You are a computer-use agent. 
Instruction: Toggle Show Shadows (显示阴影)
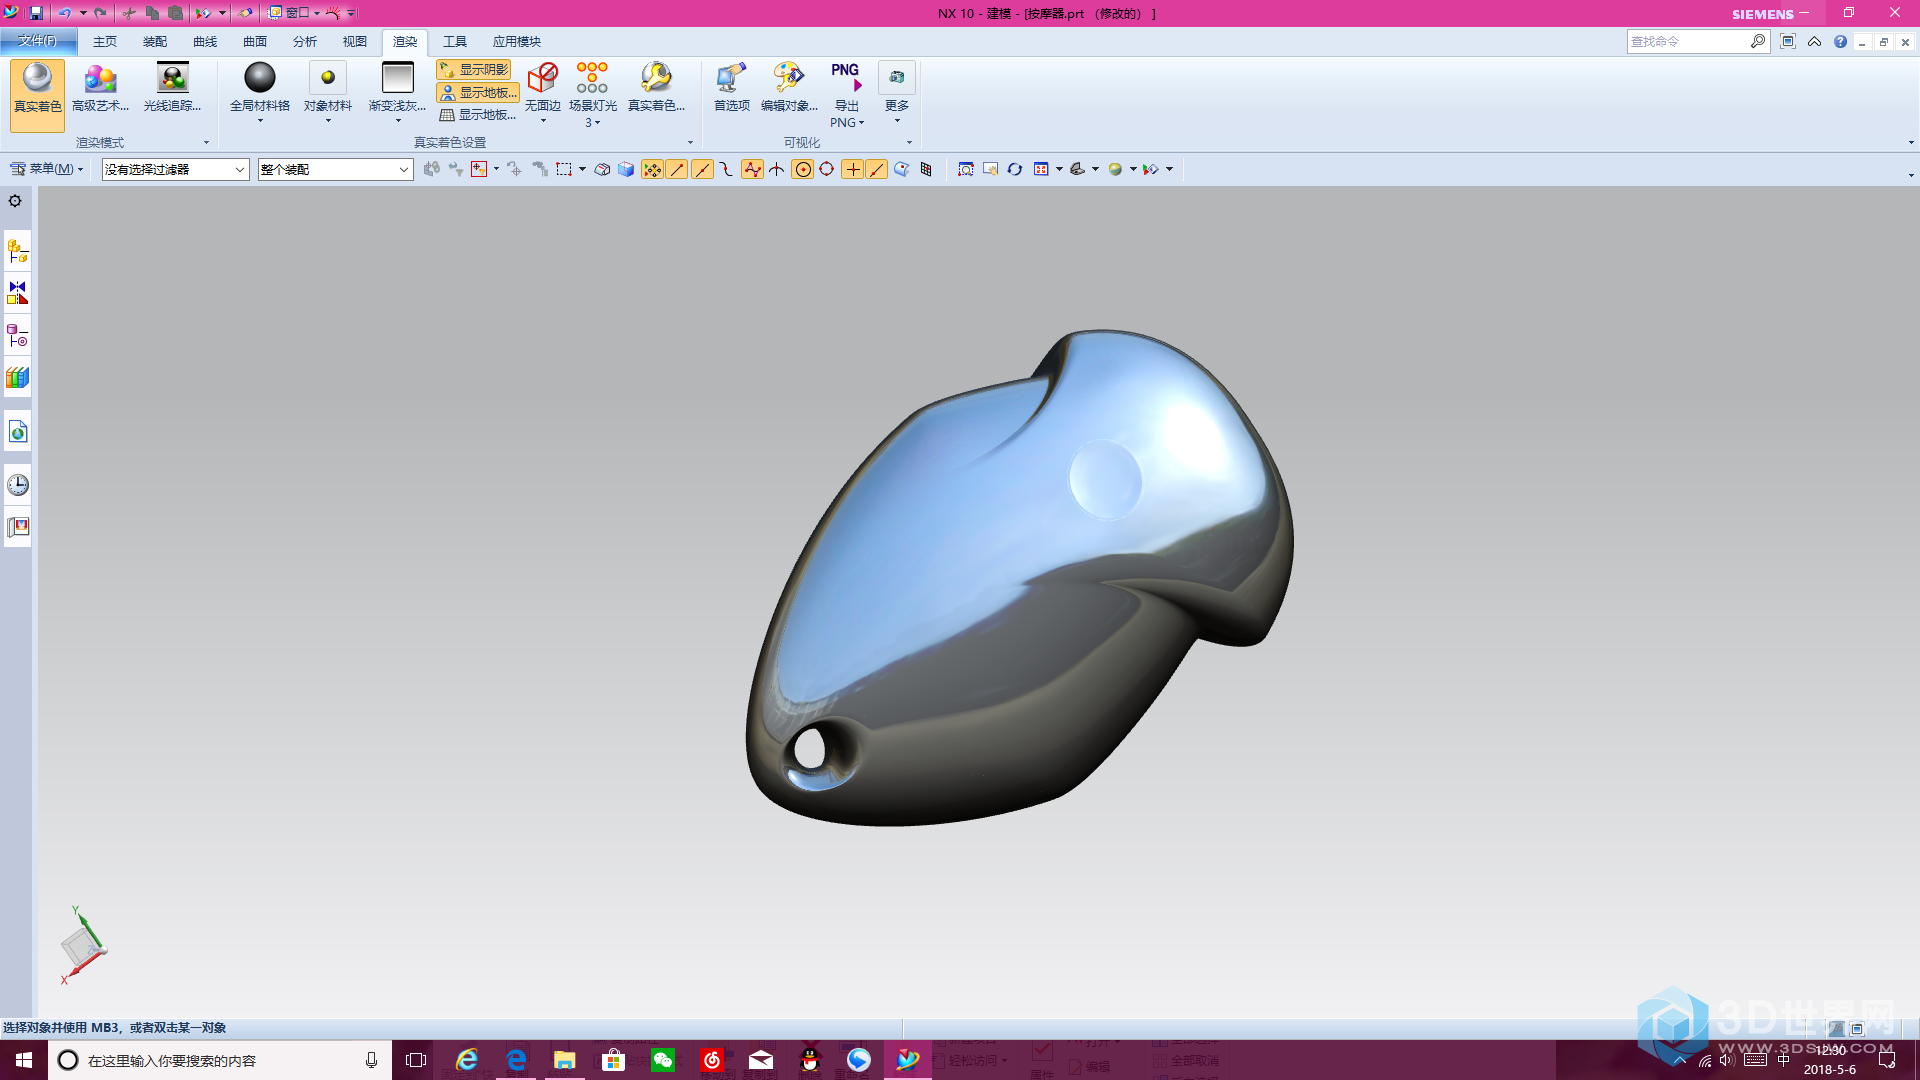[474, 69]
